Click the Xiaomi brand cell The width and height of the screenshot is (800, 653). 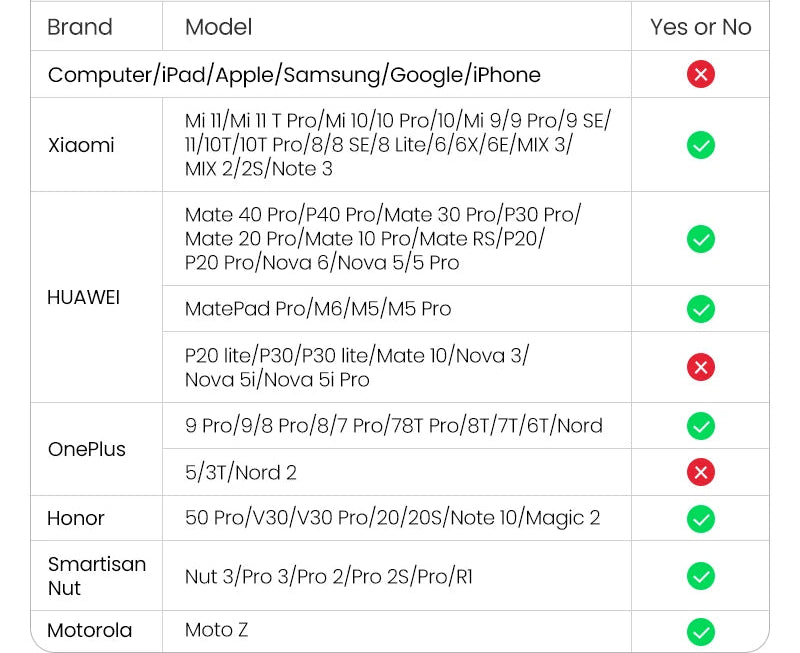[81, 145]
